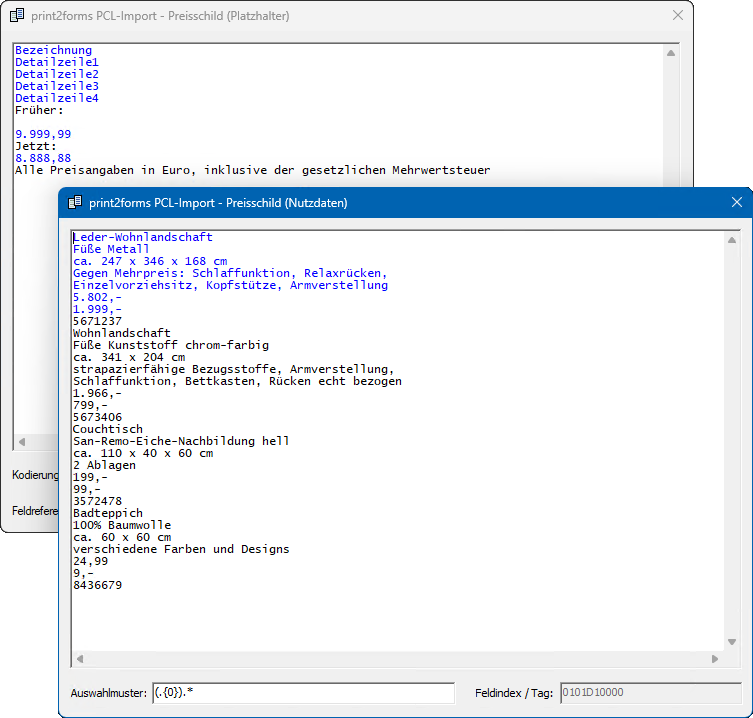
Task: Click the Badteppich line in Nutzdaten
Action: pyautogui.click(x=107, y=513)
